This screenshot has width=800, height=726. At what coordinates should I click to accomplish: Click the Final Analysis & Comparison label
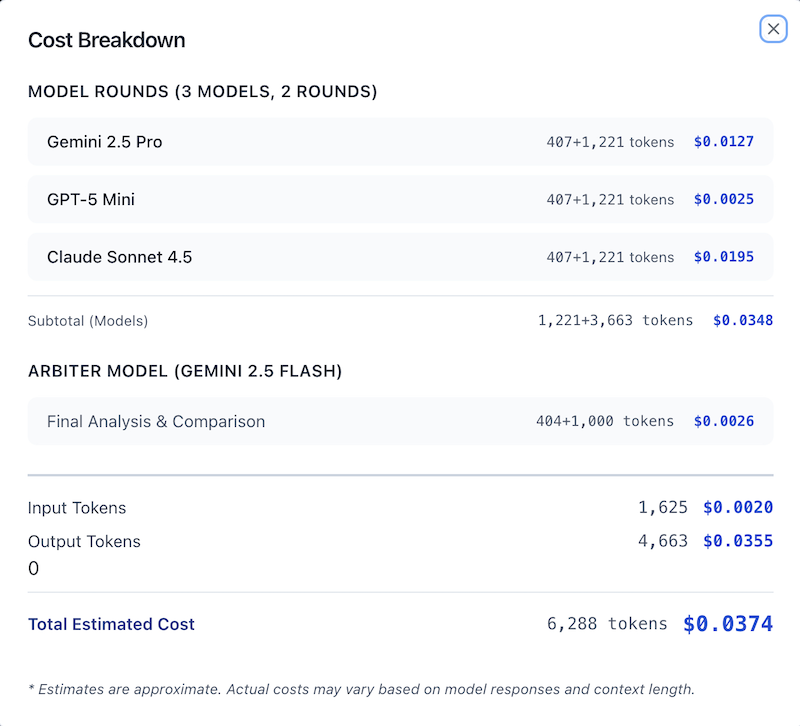[x=156, y=422]
